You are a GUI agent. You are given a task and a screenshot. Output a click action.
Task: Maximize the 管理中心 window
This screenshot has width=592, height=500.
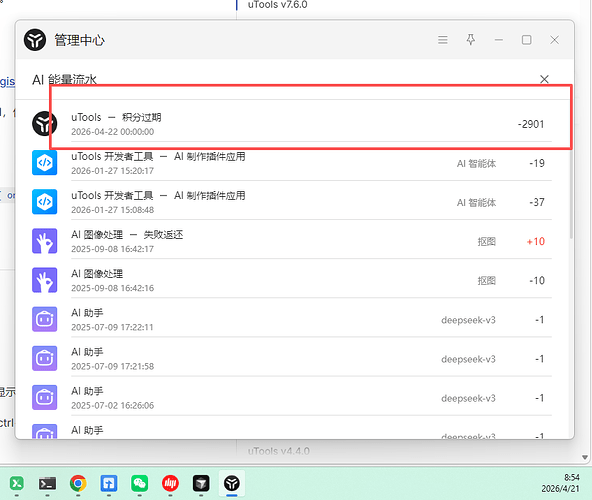(x=527, y=40)
